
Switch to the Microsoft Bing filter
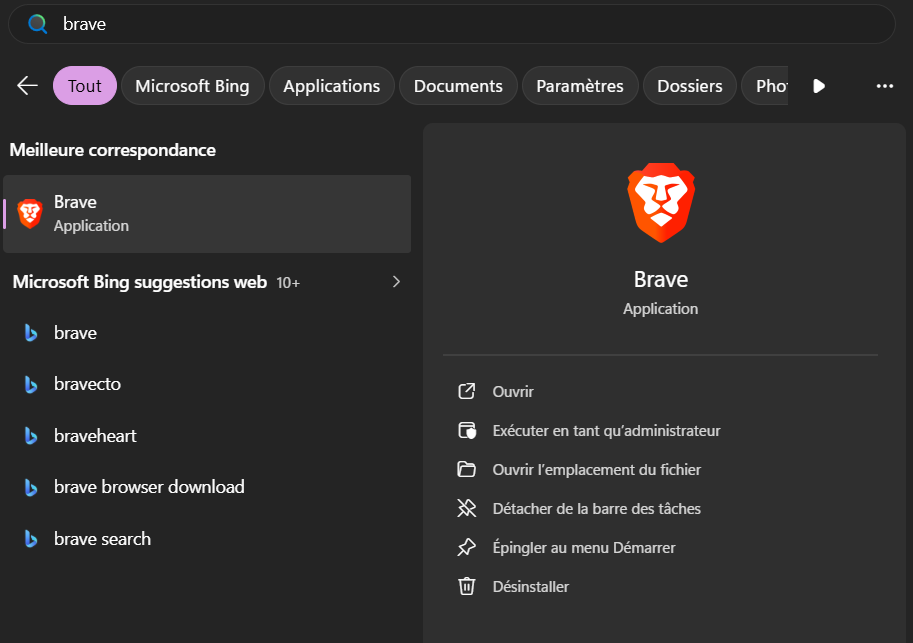pyautogui.click(x=192, y=86)
